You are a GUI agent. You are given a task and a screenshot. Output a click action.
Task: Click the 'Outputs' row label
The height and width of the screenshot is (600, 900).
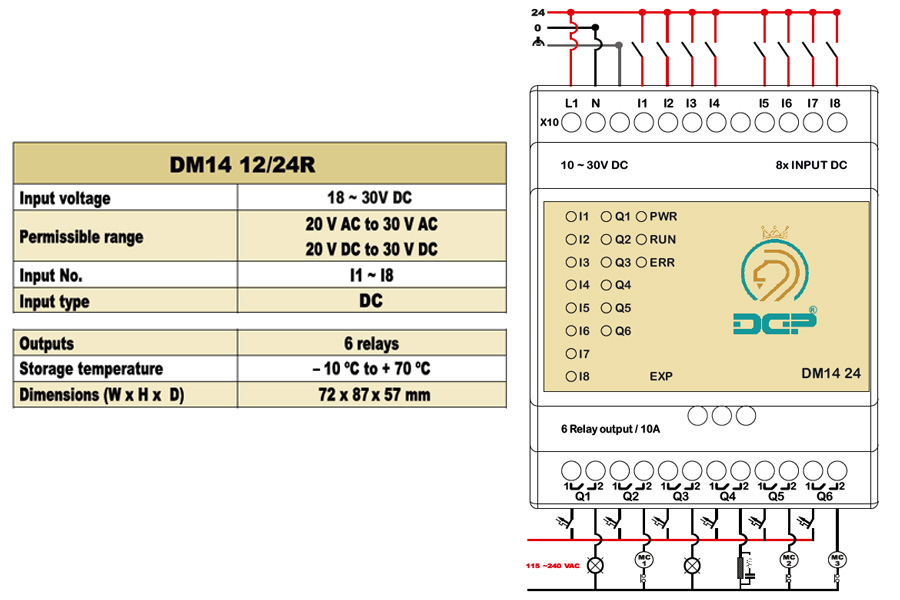(x=46, y=343)
